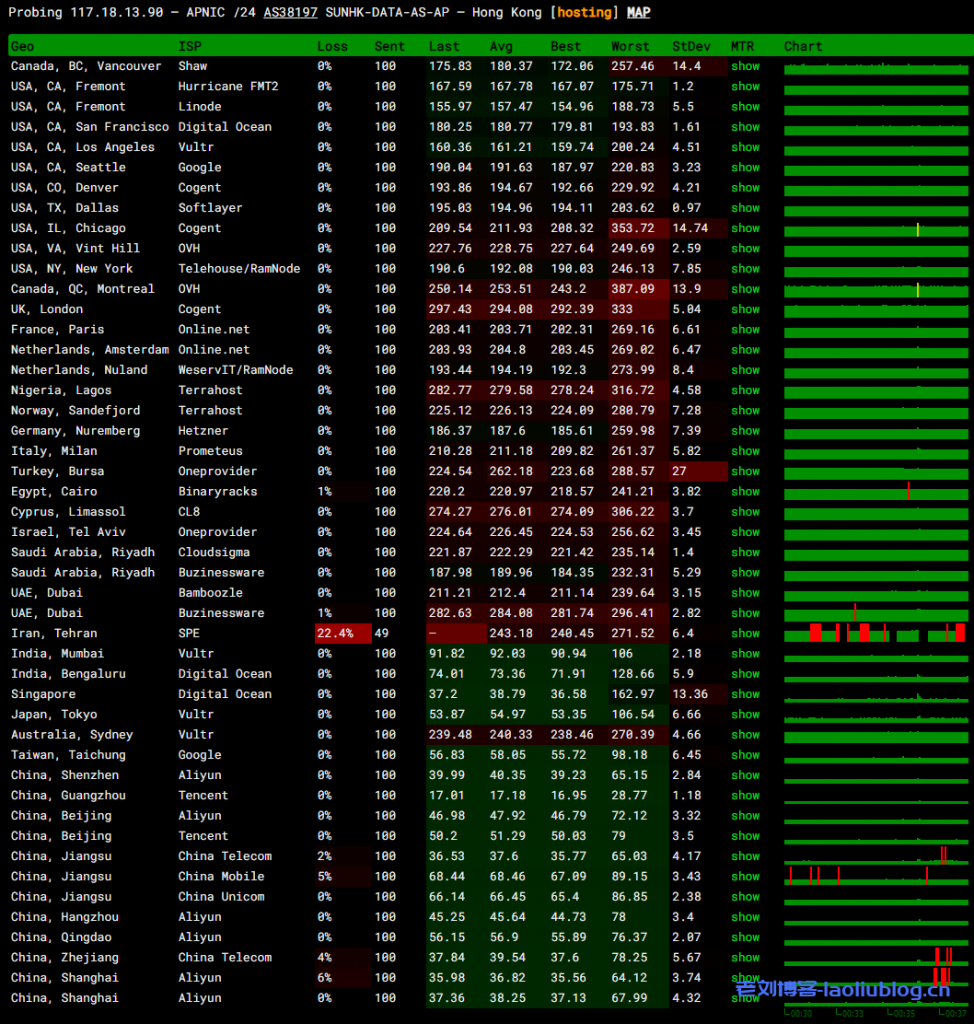Screen dimensions: 974x1024
Task: Click the StDev column header
Action: click(691, 46)
